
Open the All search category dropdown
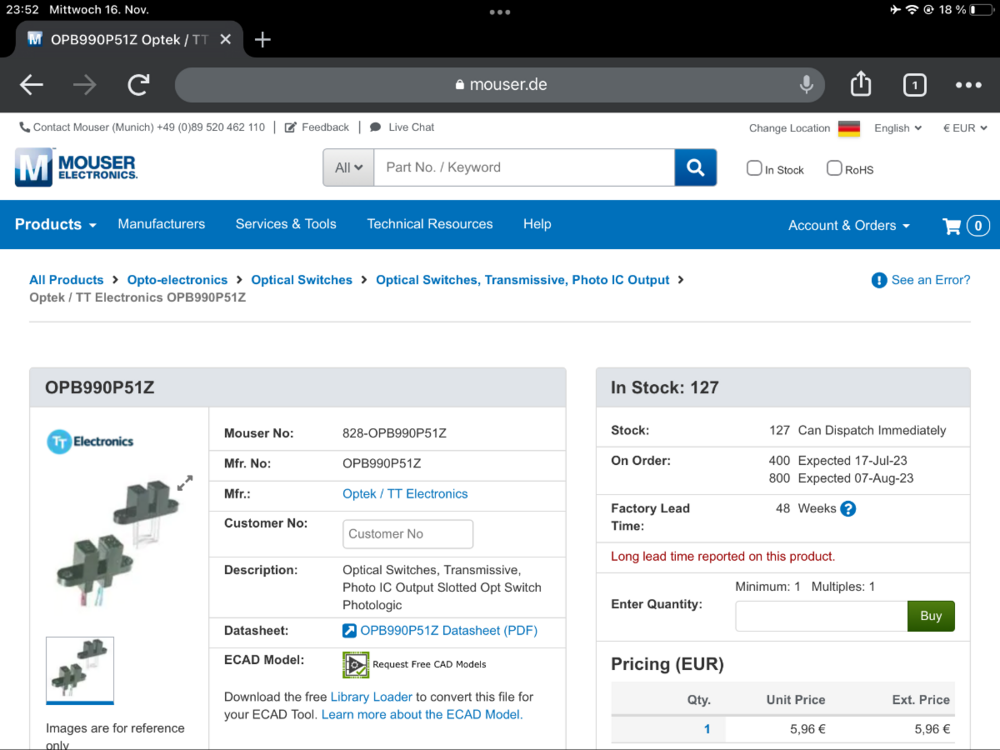[348, 168]
